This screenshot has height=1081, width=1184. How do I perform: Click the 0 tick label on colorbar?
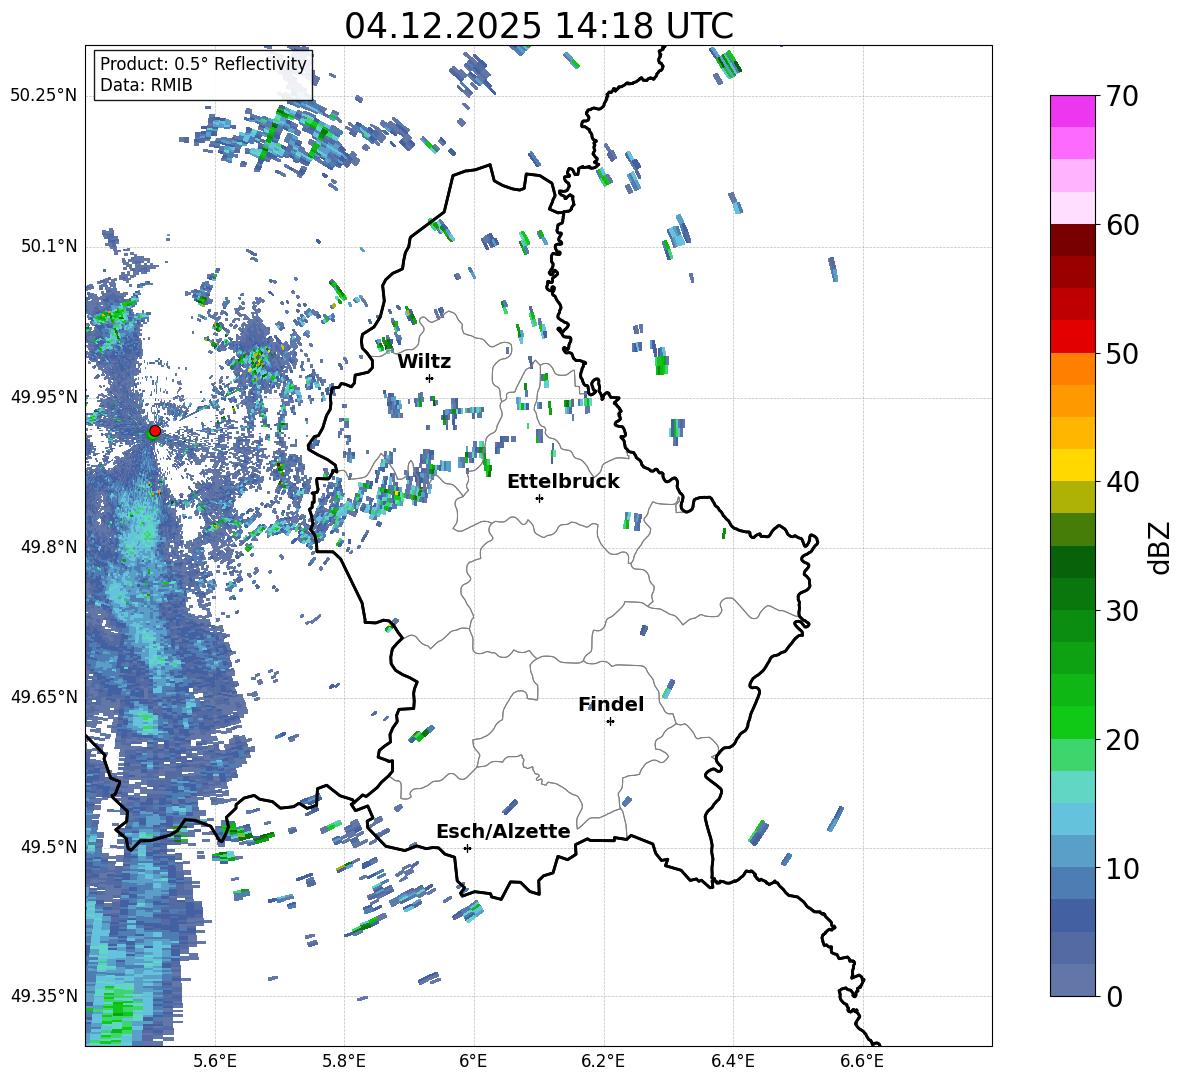1113,997
